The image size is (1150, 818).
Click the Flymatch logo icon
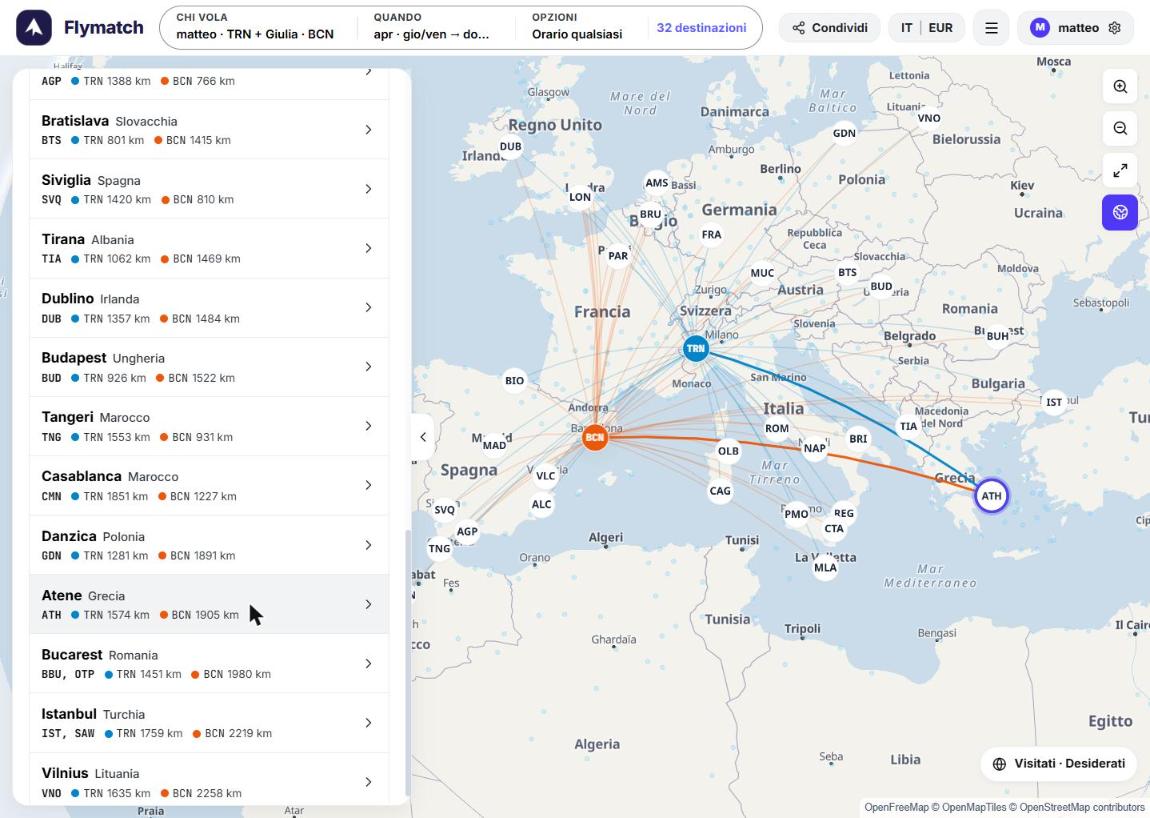point(34,28)
